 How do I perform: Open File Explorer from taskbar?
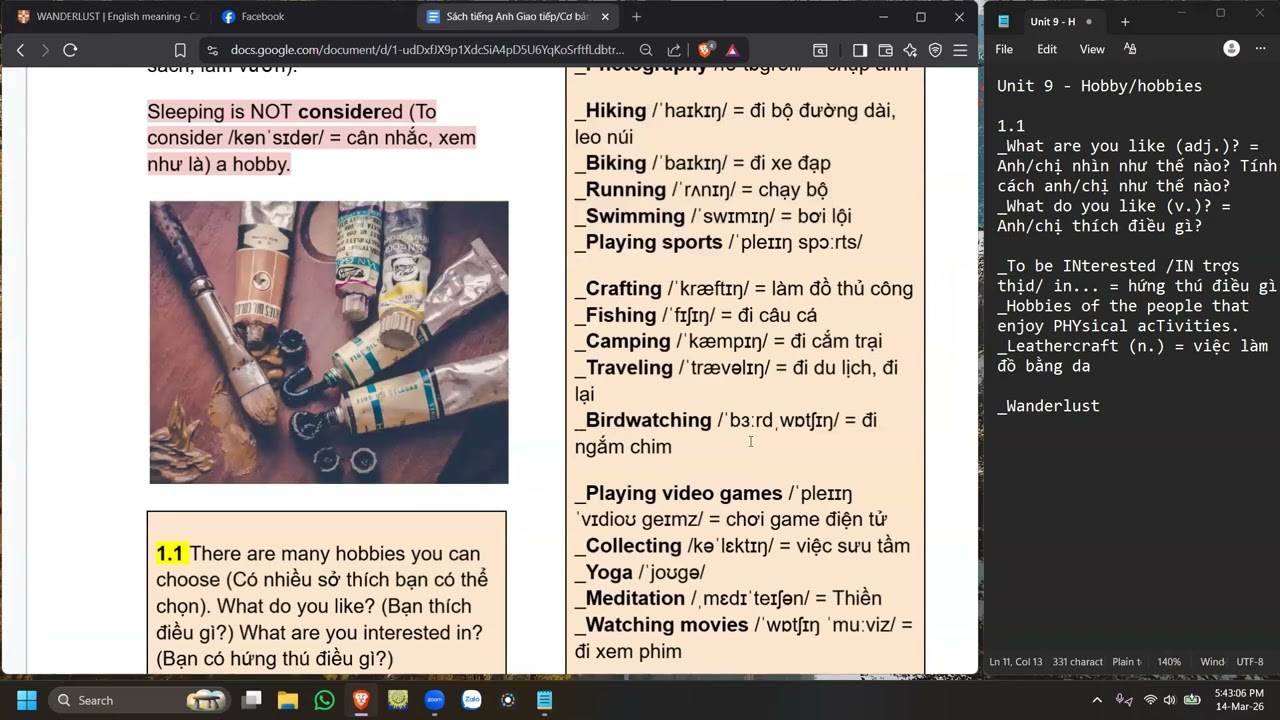(x=288, y=700)
